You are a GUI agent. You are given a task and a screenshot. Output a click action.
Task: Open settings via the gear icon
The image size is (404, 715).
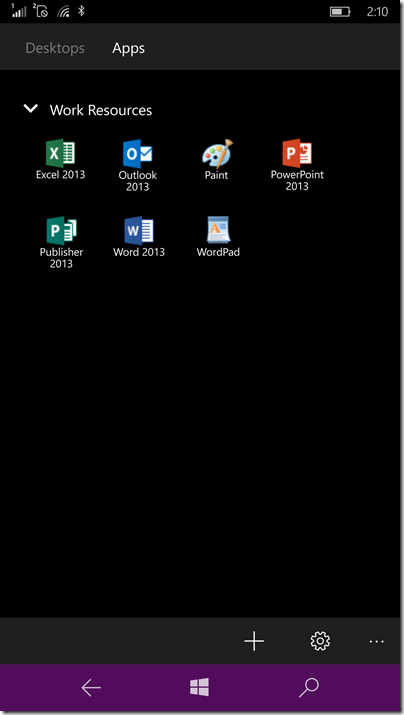[x=320, y=641]
